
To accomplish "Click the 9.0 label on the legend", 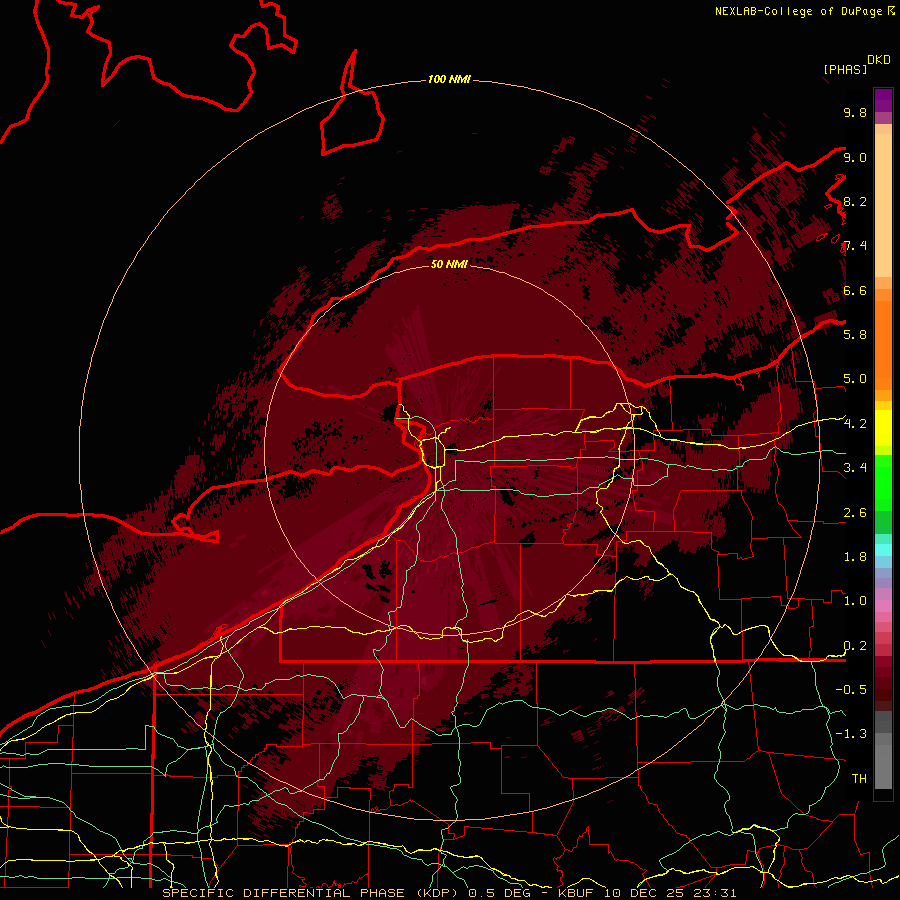I will [x=855, y=157].
